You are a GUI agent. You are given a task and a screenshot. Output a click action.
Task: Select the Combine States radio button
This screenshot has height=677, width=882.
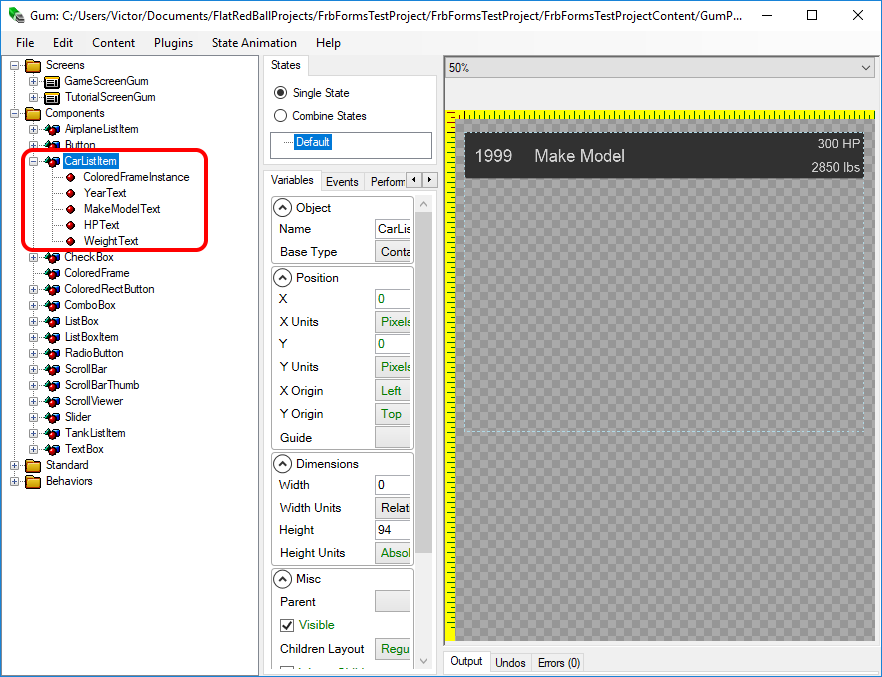coord(281,116)
